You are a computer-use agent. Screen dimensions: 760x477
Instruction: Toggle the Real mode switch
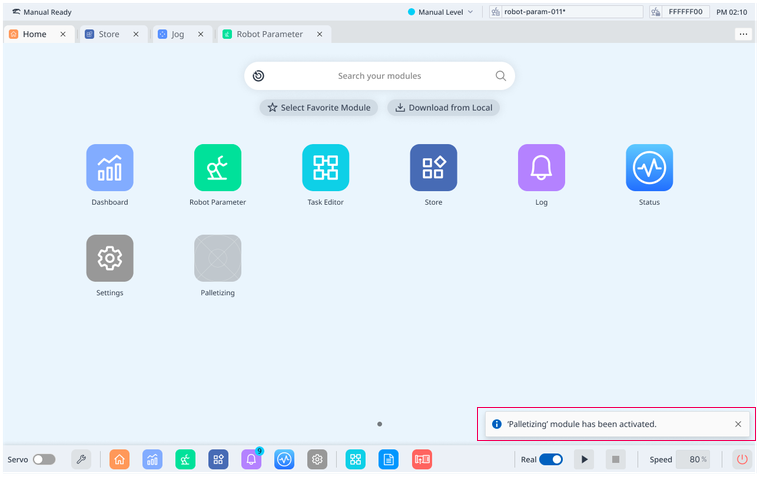tap(551, 460)
